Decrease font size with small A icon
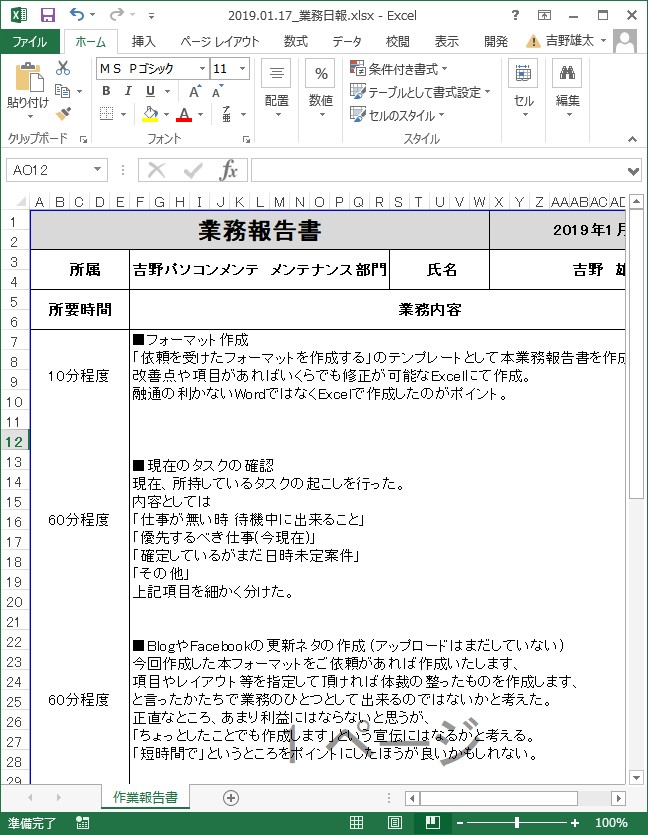 pyautogui.click(x=217, y=92)
